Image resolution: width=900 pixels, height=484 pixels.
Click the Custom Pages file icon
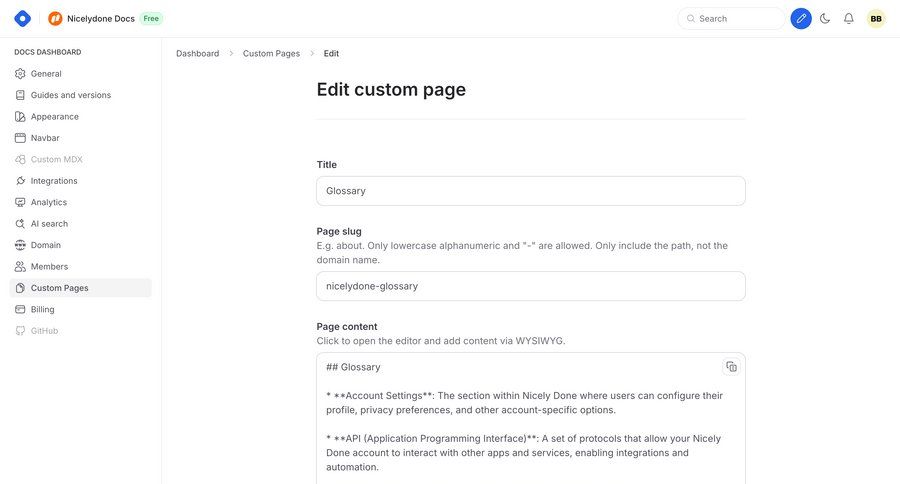pyautogui.click(x=20, y=288)
